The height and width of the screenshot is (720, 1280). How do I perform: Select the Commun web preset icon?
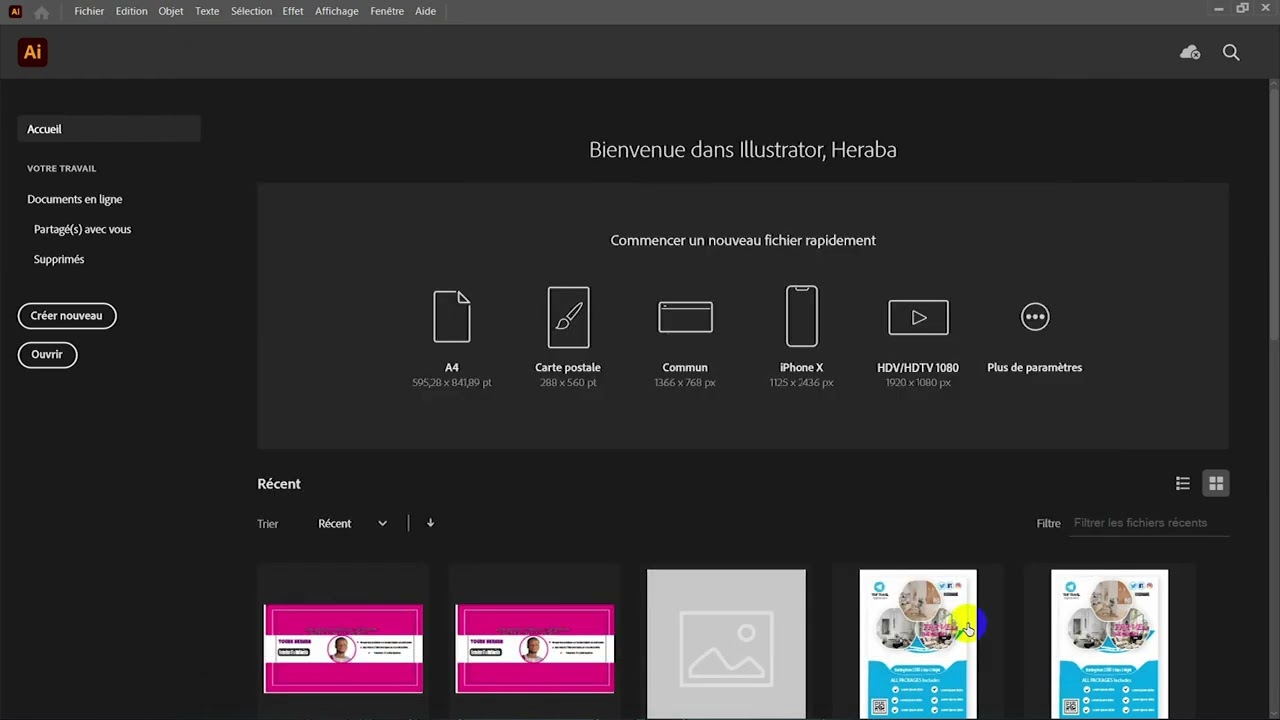click(685, 316)
